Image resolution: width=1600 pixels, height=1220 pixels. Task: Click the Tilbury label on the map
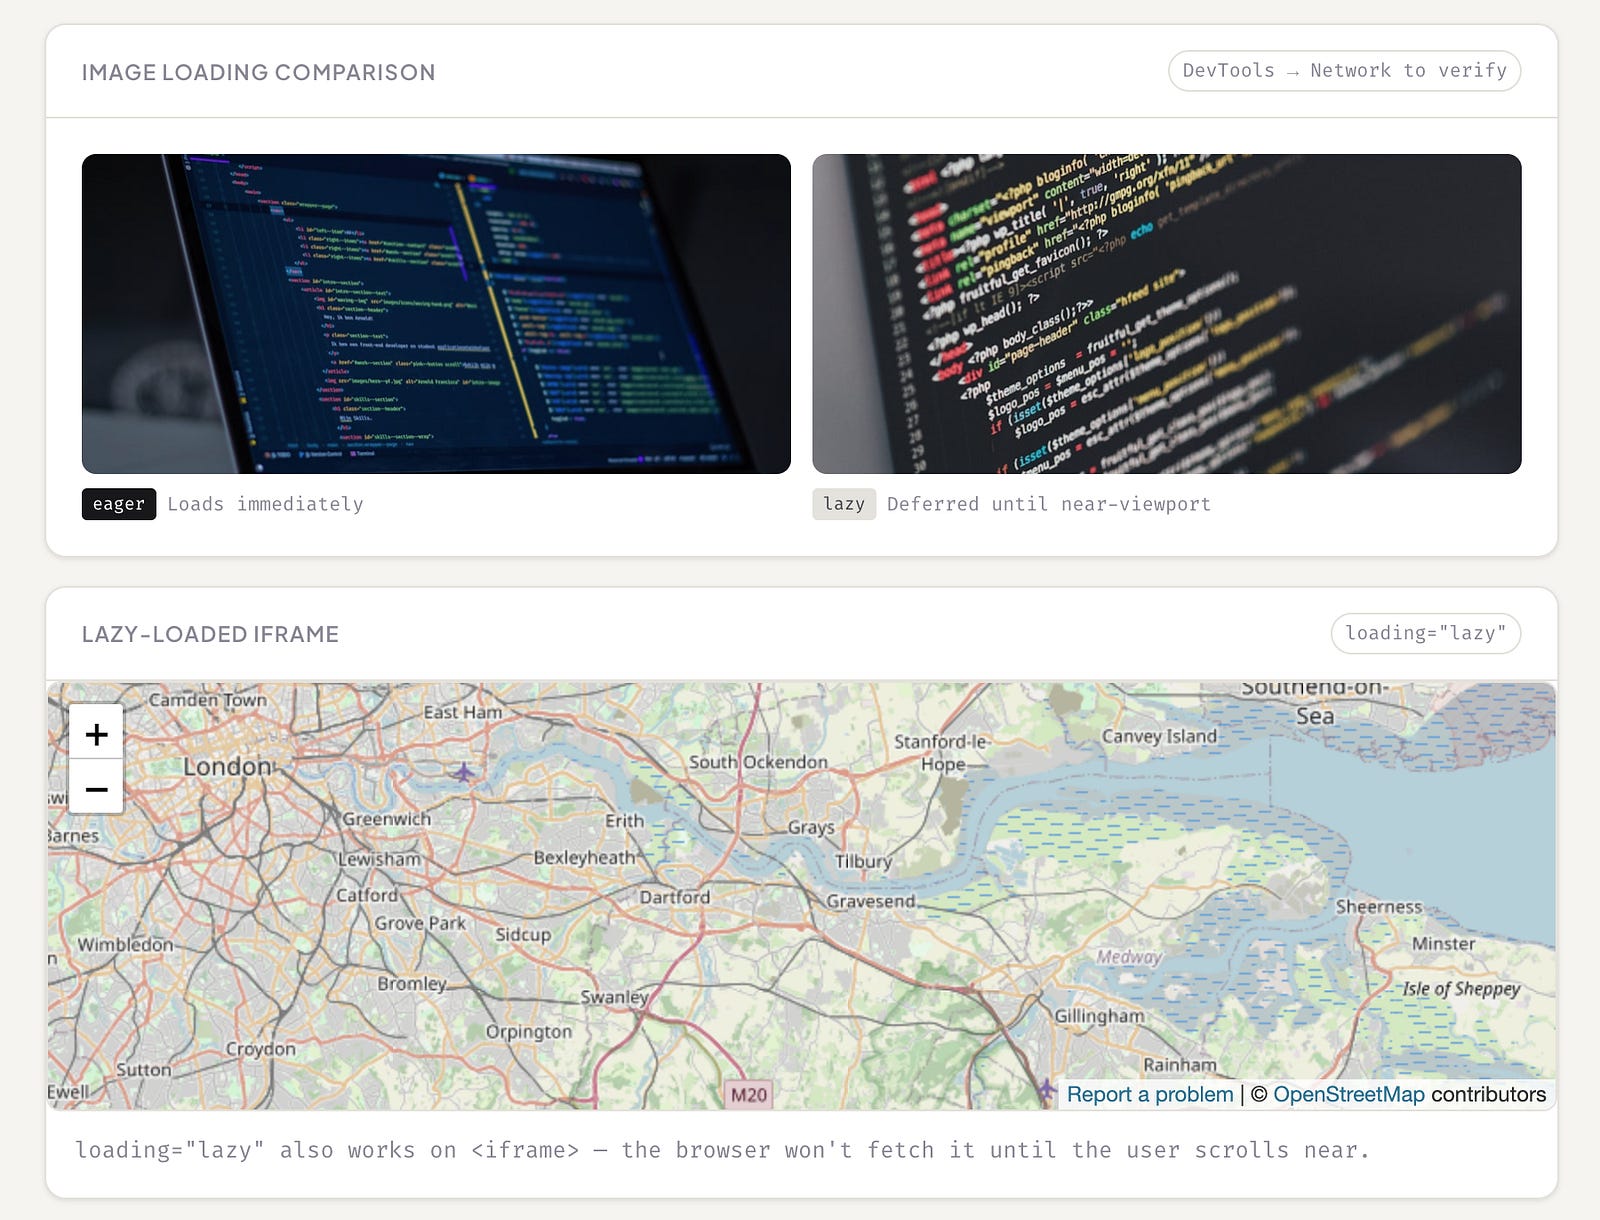coord(863,861)
